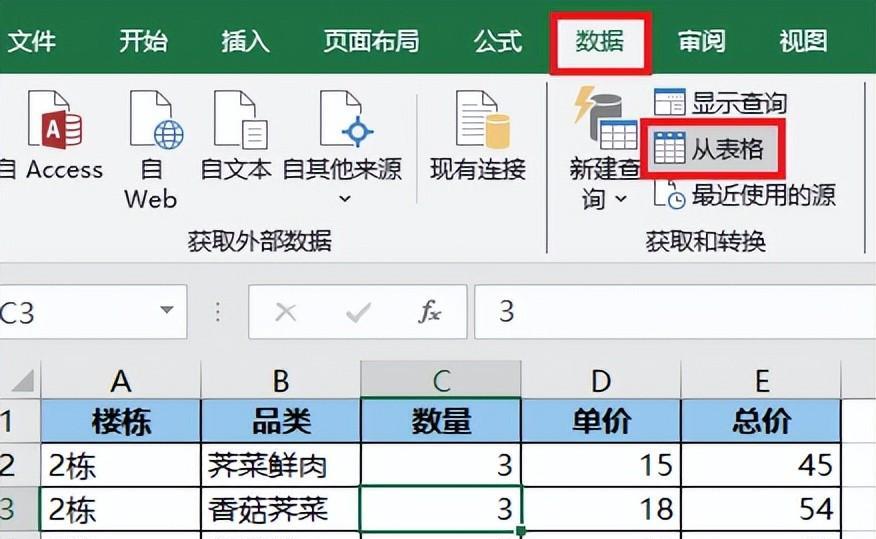Expand the 新建查询 dropdown chevron
The height and width of the screenshot is (539, 876).
click(x=621, y=198)
